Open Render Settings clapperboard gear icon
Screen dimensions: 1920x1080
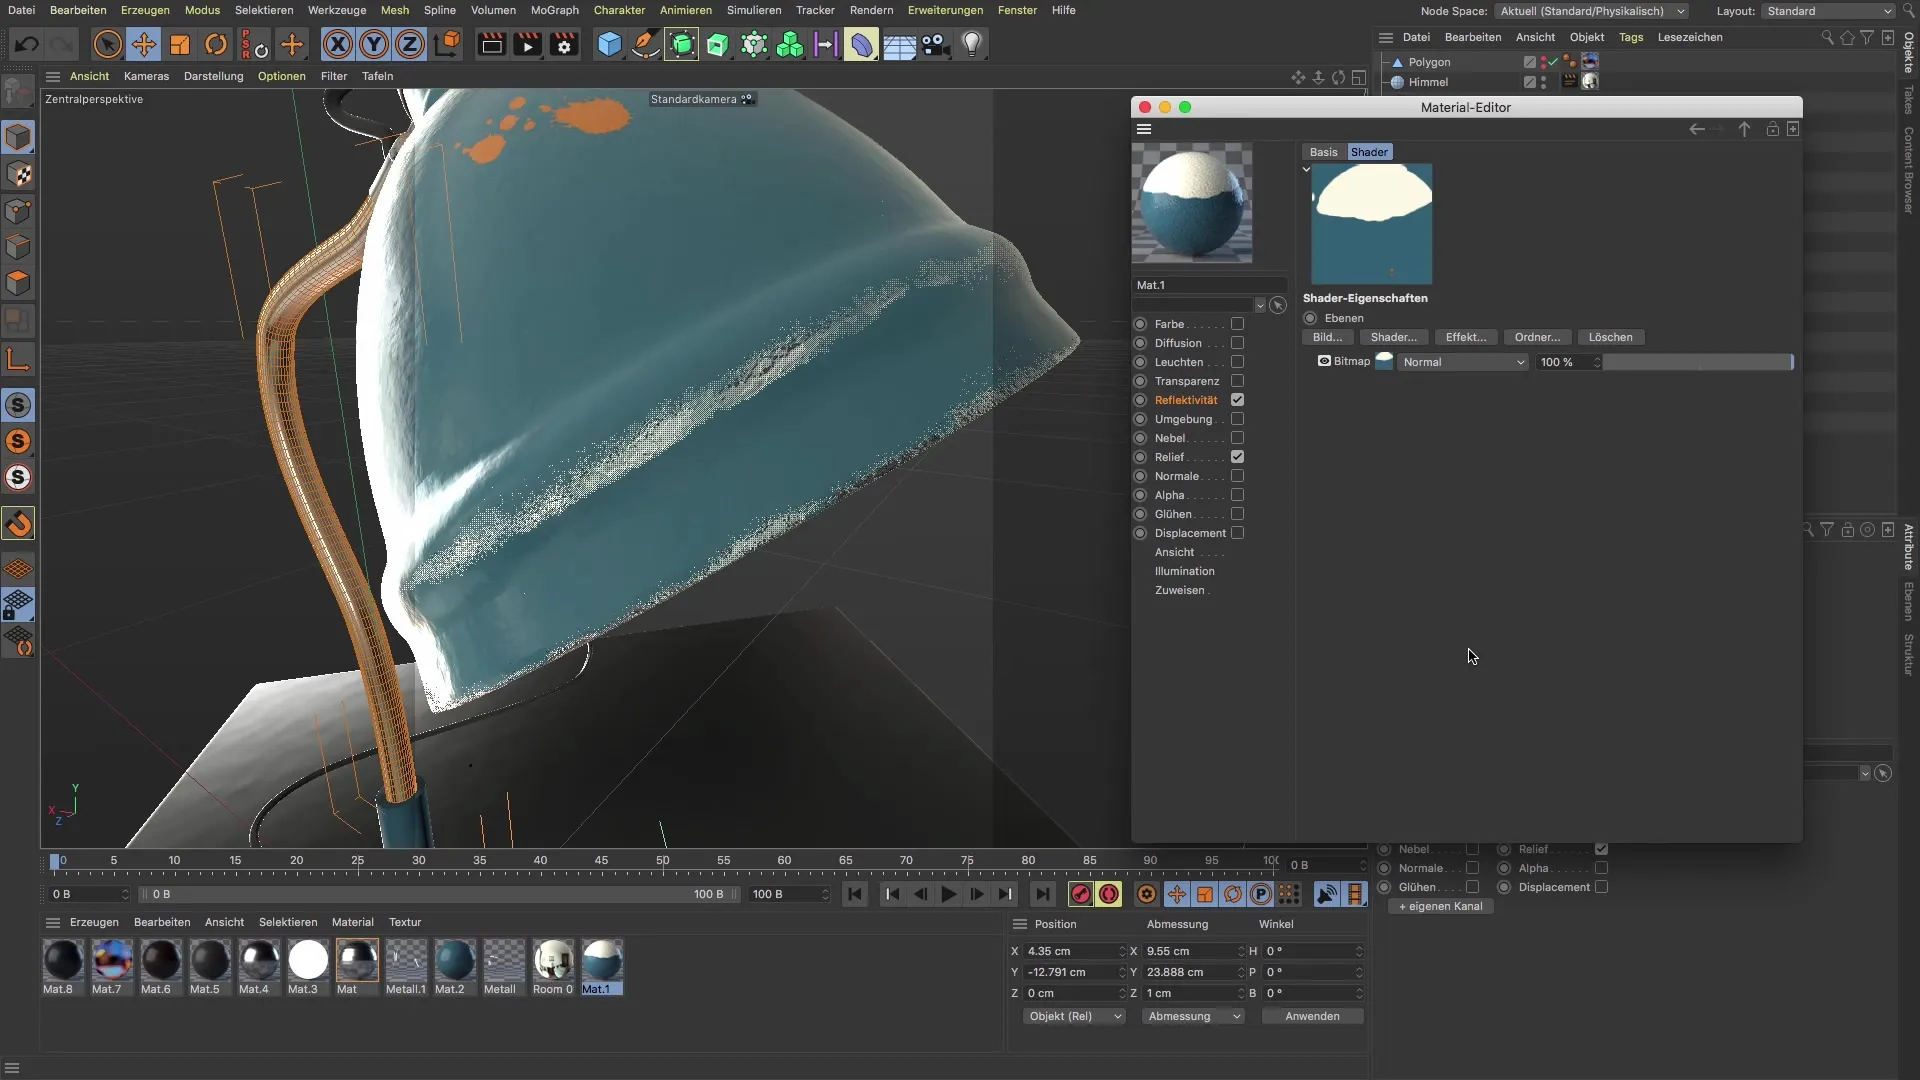tap(564, 44)
